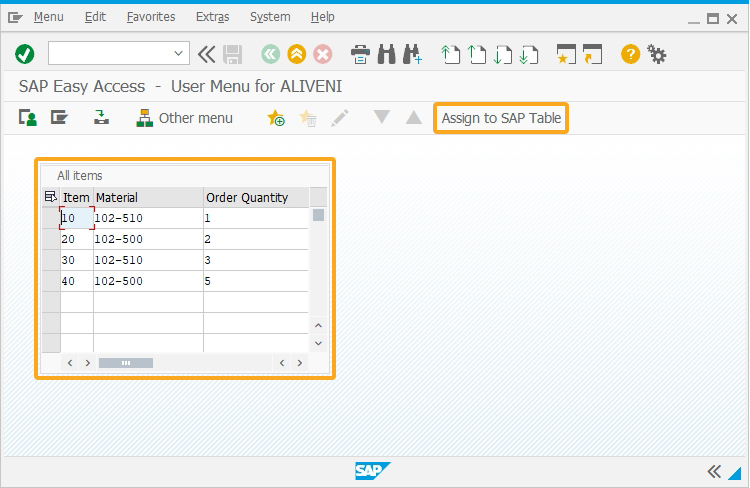Screen dimensions: 750x488
Task: Click the green Back icon
Action: 270,54
